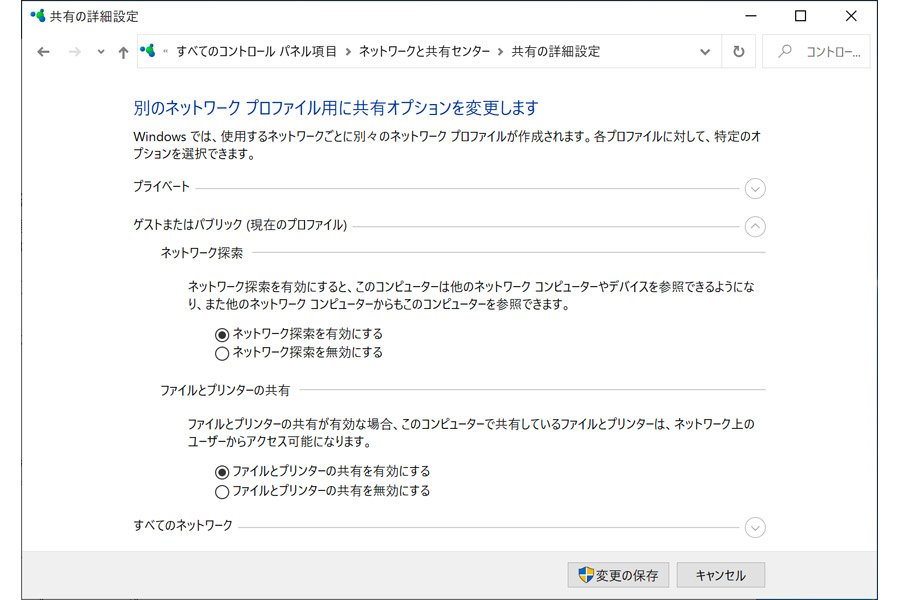Select ファイルとプリンターの共有を無効にする option

click(222, 491)
